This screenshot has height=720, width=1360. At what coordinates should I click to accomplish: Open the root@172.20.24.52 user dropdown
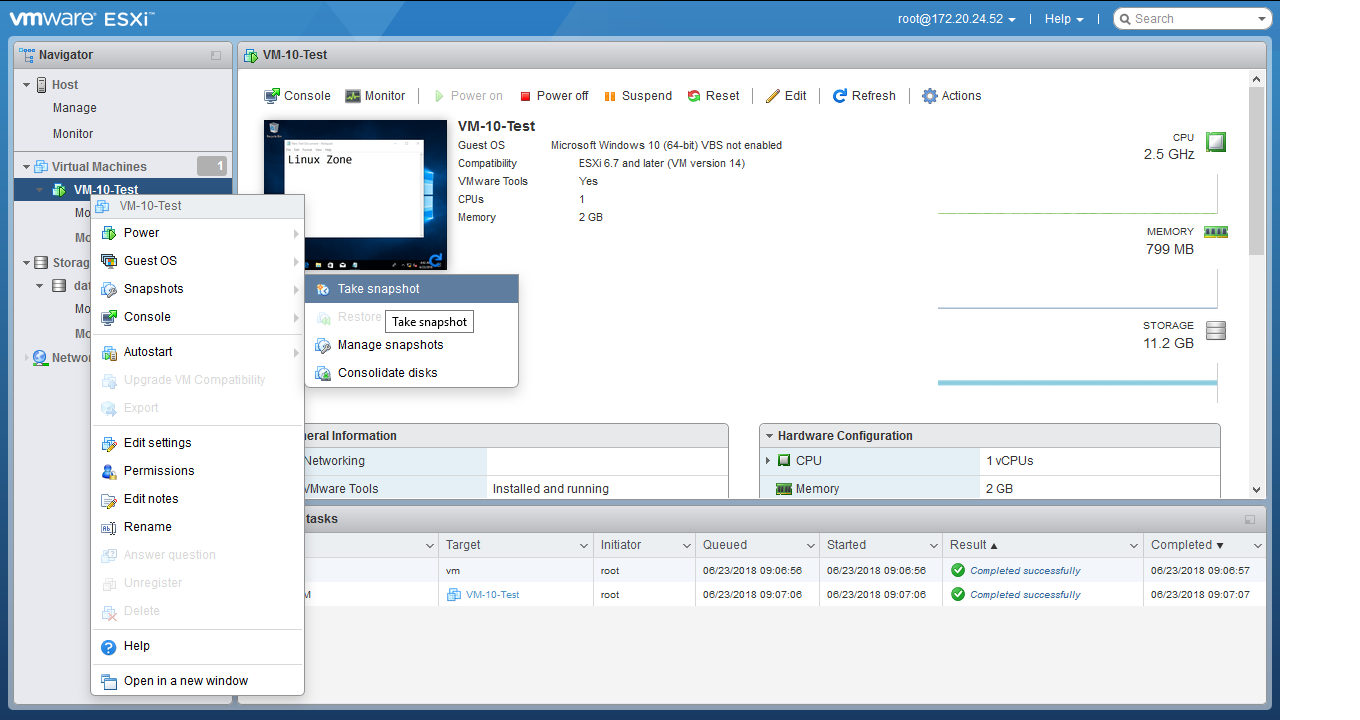pyautogui.click(x=957, y=19)
